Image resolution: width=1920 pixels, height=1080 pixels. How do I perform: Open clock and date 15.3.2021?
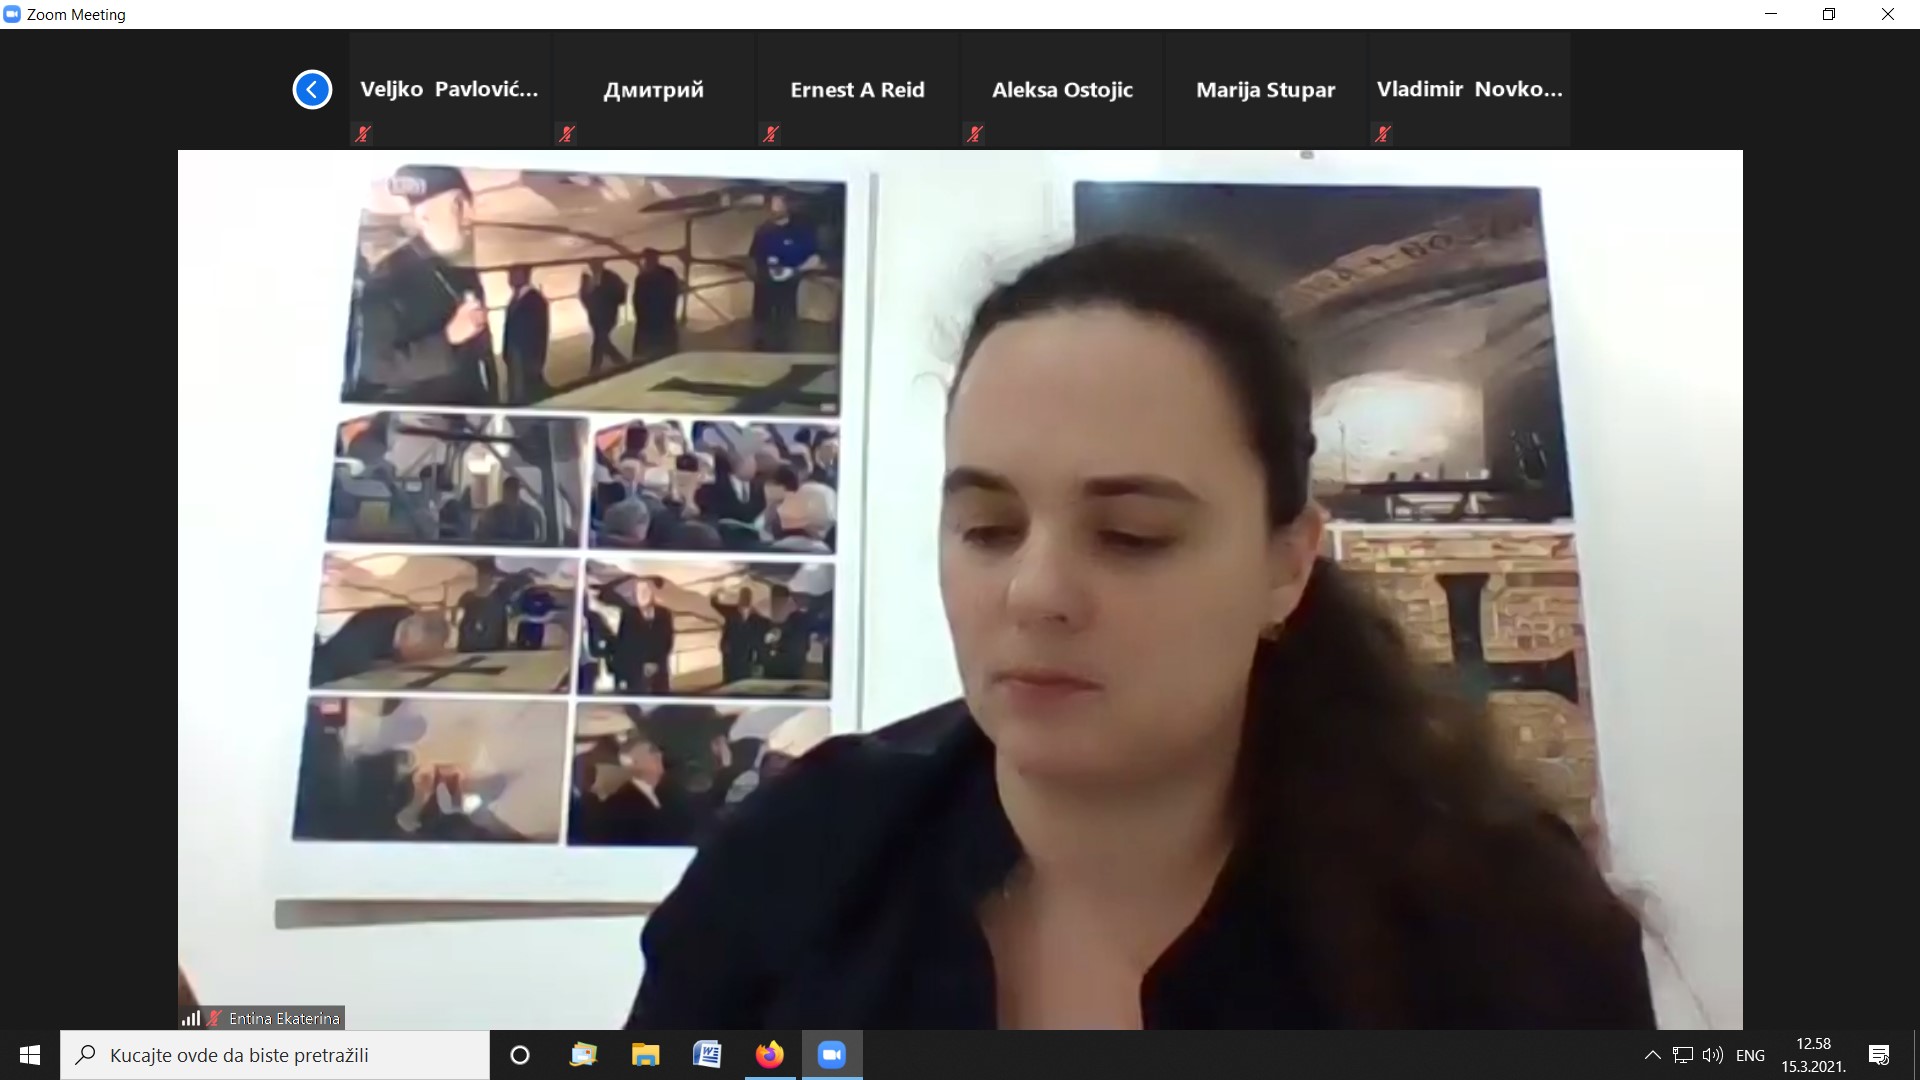pyautogui.click(x=1813, y=1055)
